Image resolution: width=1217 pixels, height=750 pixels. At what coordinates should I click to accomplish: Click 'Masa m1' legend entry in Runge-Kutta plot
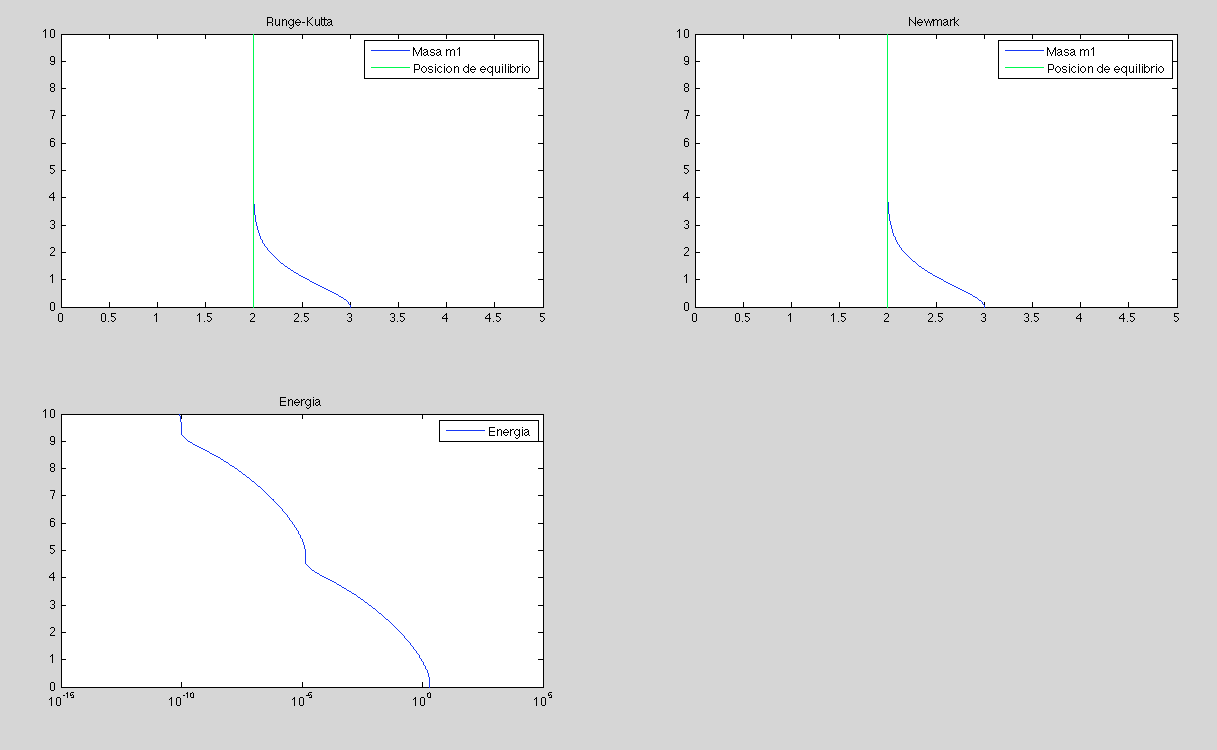coord(436,52)
